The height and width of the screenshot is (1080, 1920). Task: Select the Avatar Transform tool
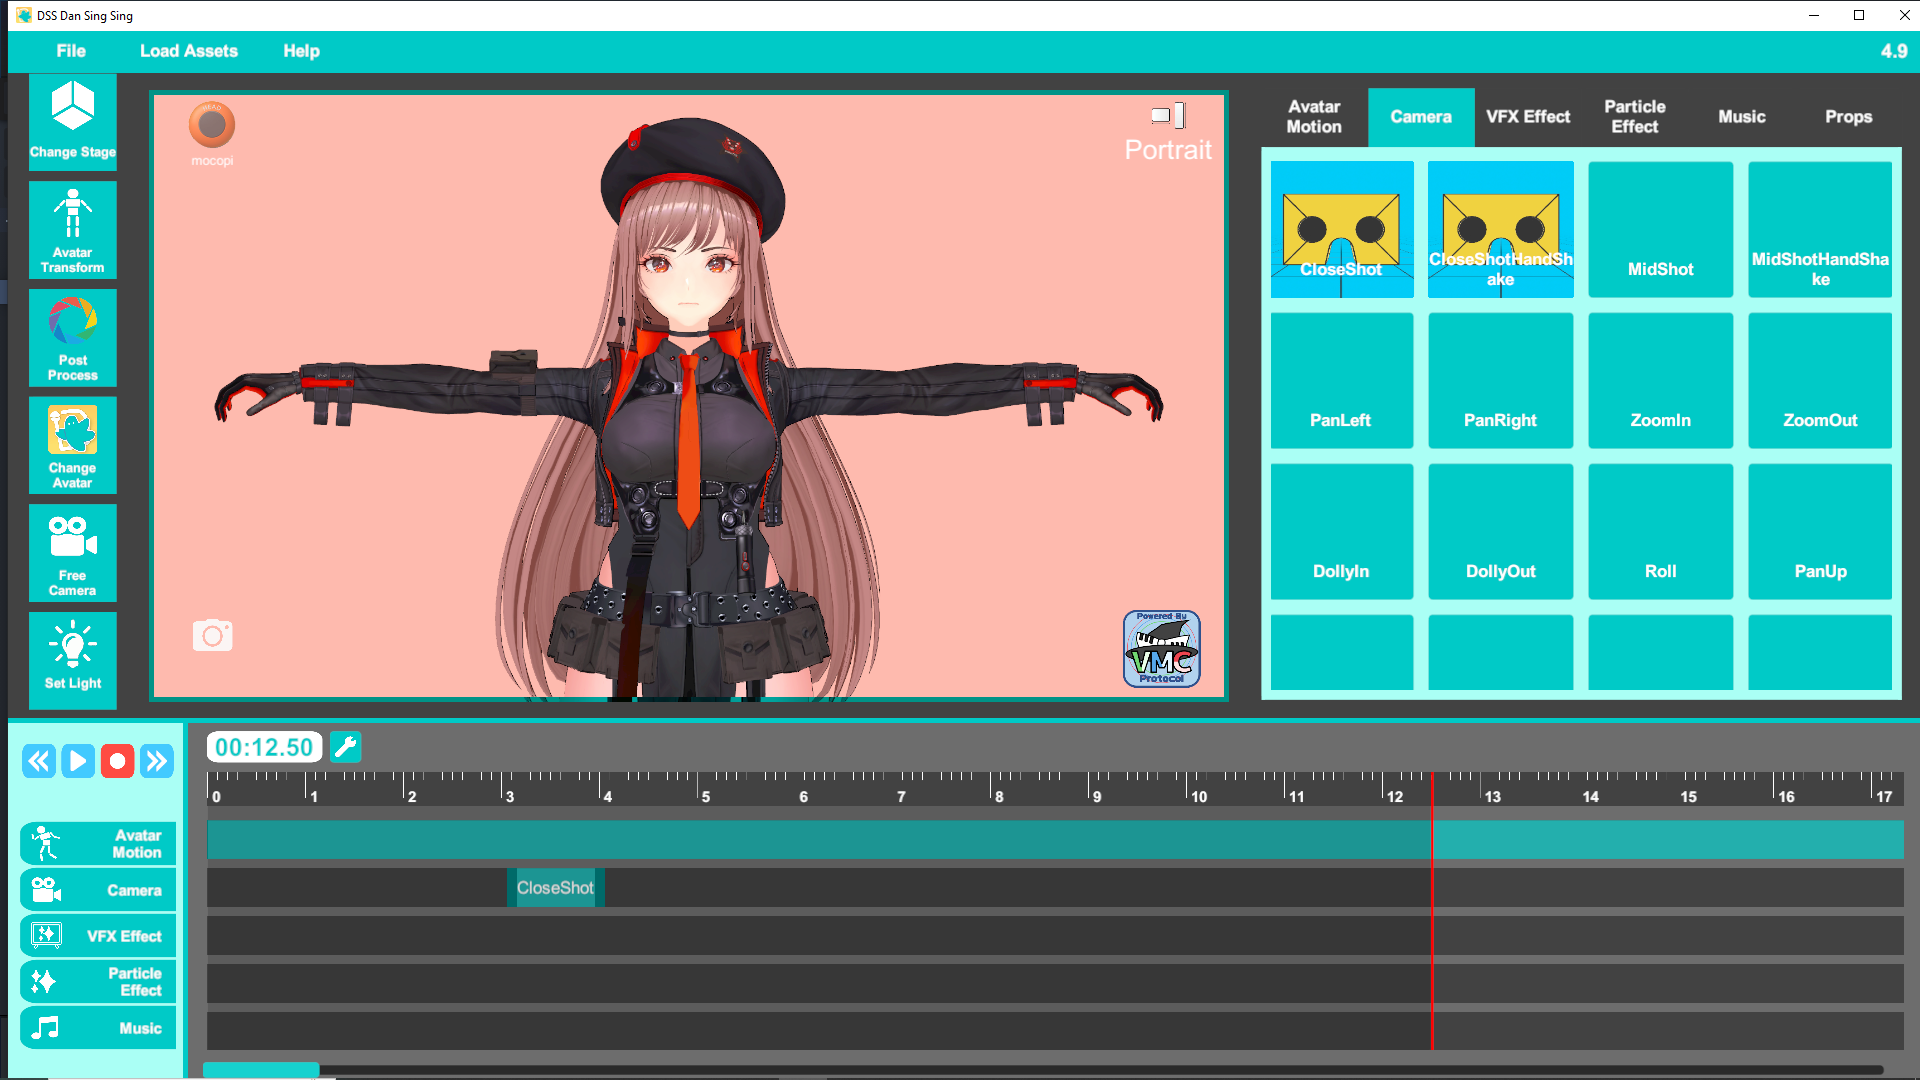71,229
